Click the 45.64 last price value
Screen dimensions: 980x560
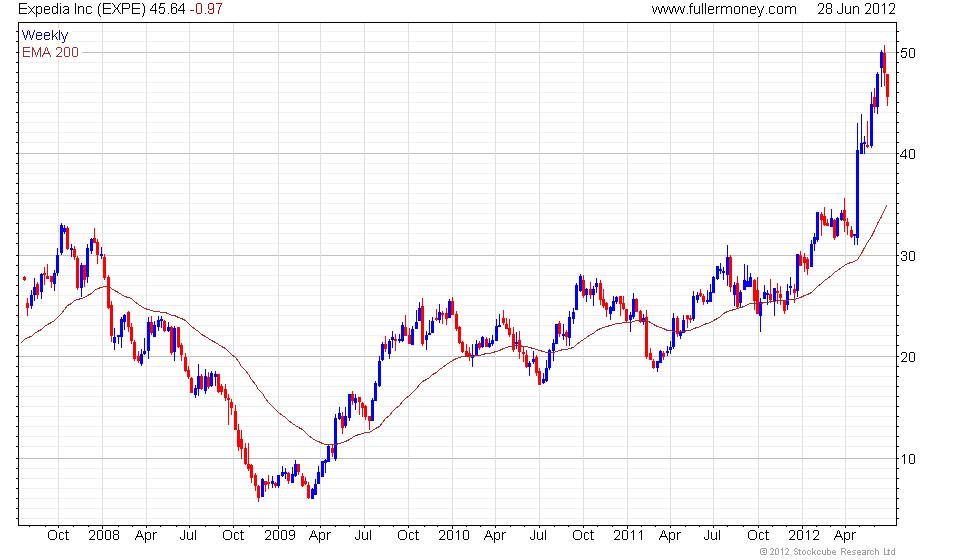coord(167,9)
